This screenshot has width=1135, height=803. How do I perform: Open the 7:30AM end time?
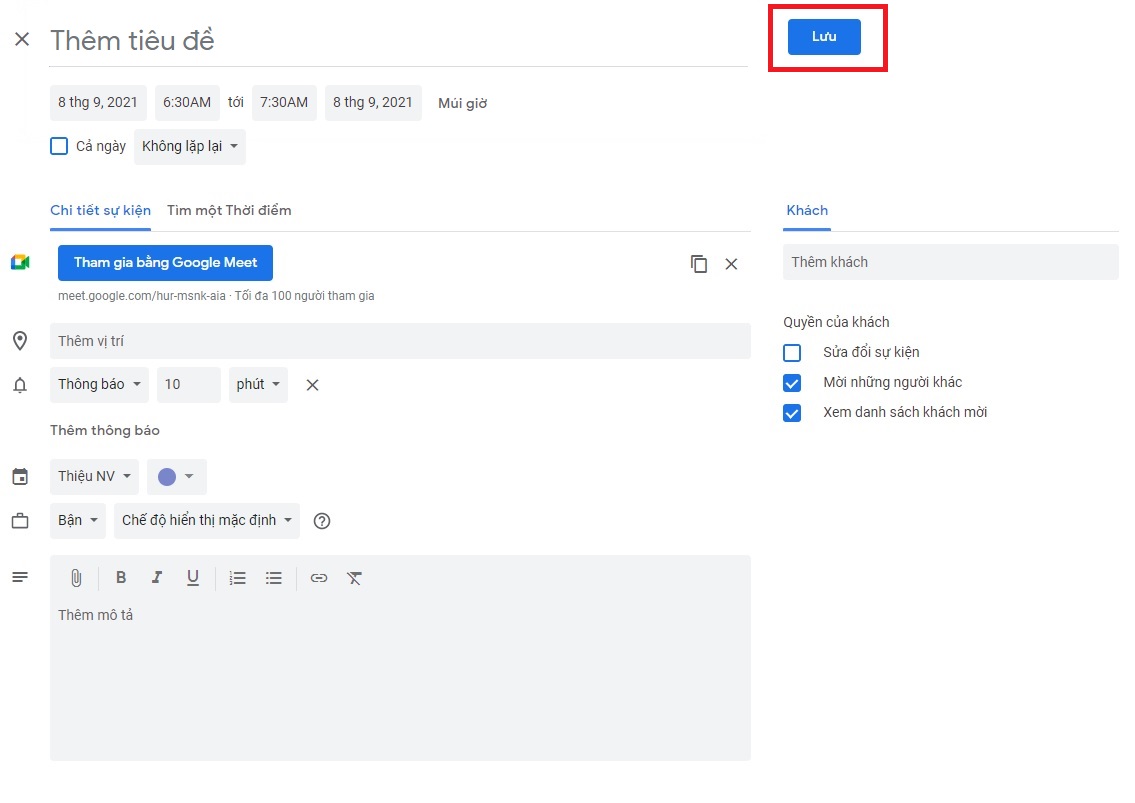tap(284, 103)
